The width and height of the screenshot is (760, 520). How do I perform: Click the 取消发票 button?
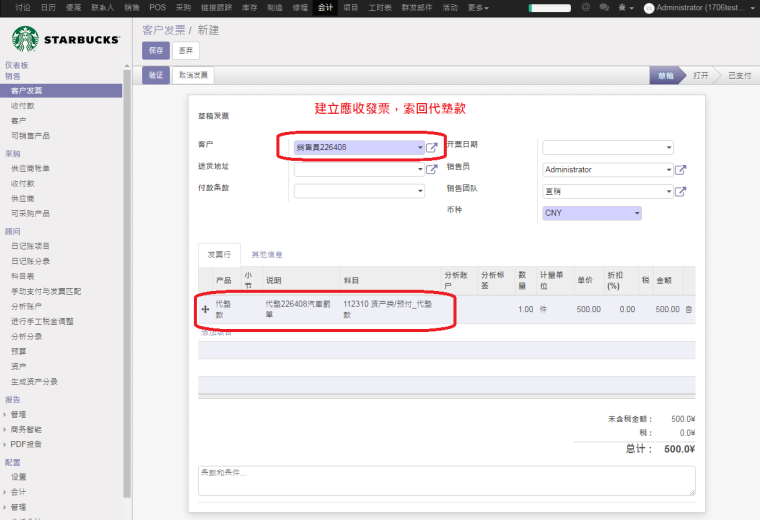pos(193,75)
